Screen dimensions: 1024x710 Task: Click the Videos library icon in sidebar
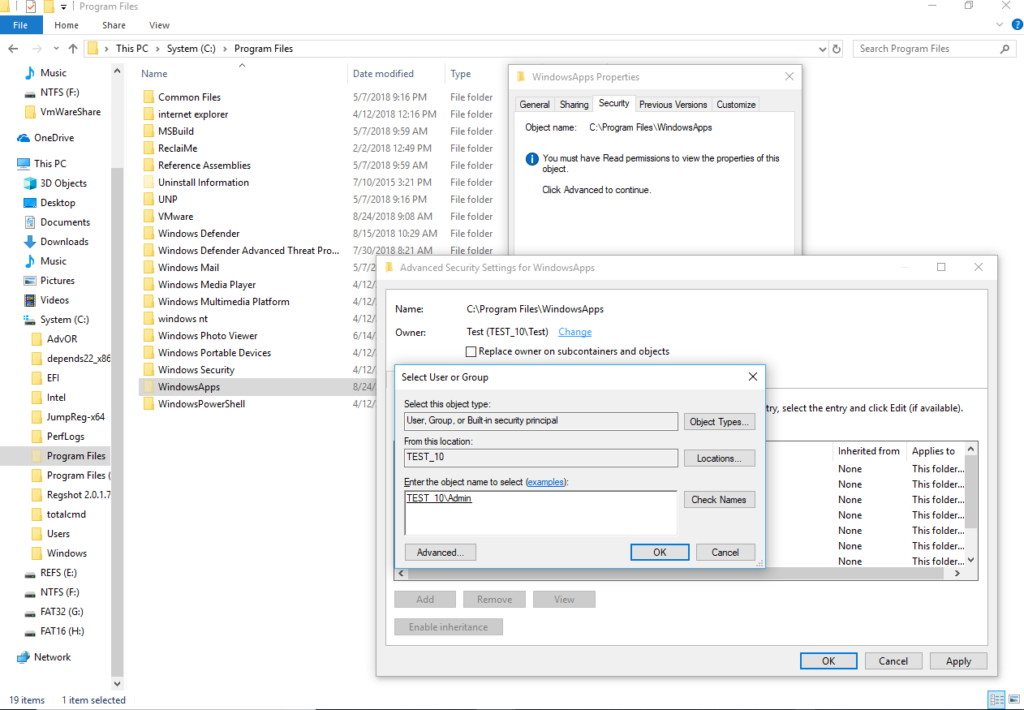[x=29, y=300]
